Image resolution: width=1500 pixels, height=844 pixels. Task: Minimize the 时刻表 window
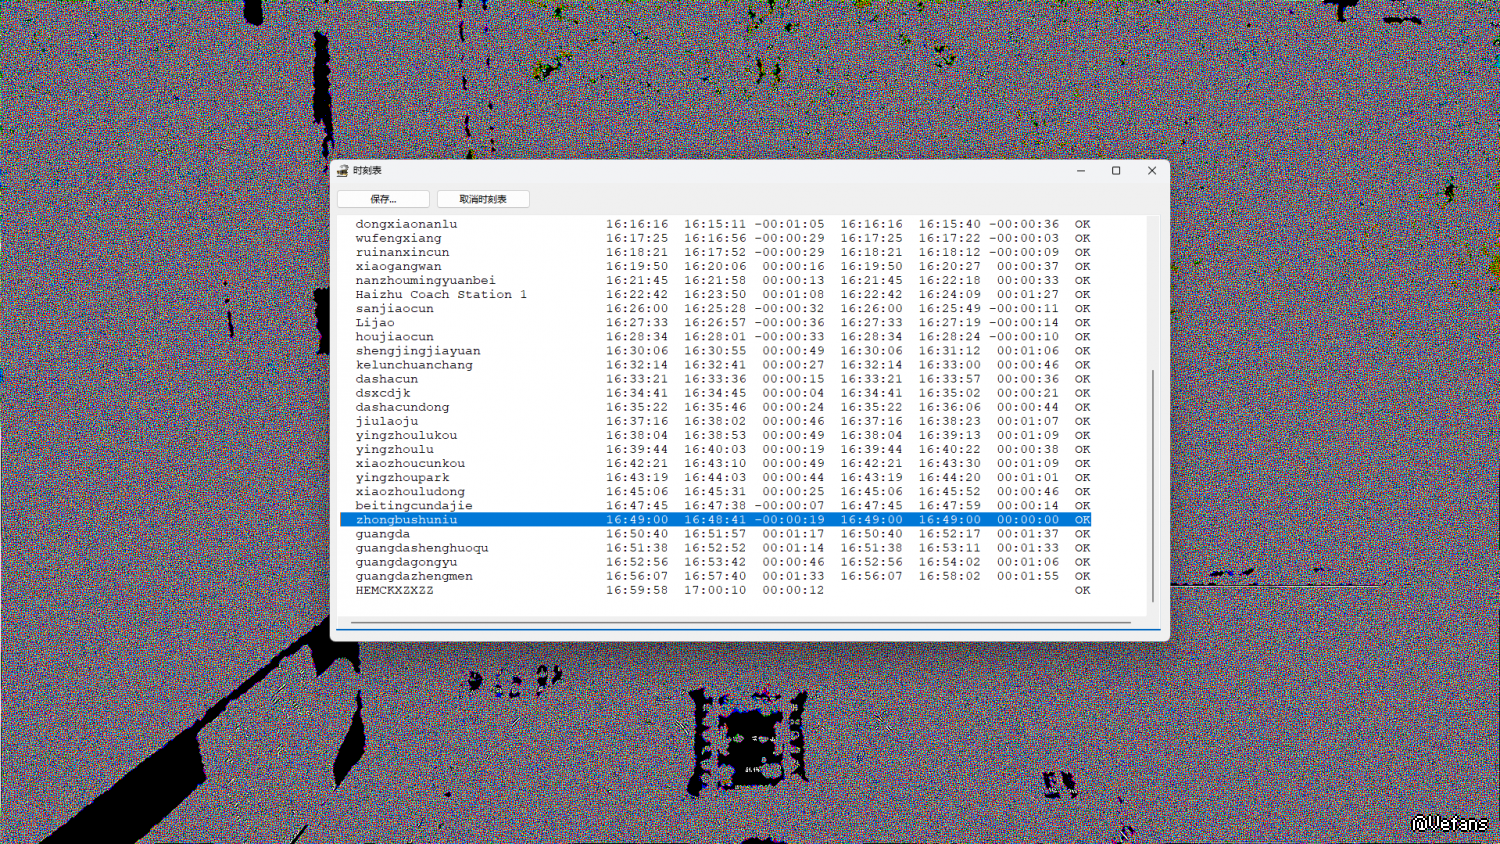coord(1081,171)
